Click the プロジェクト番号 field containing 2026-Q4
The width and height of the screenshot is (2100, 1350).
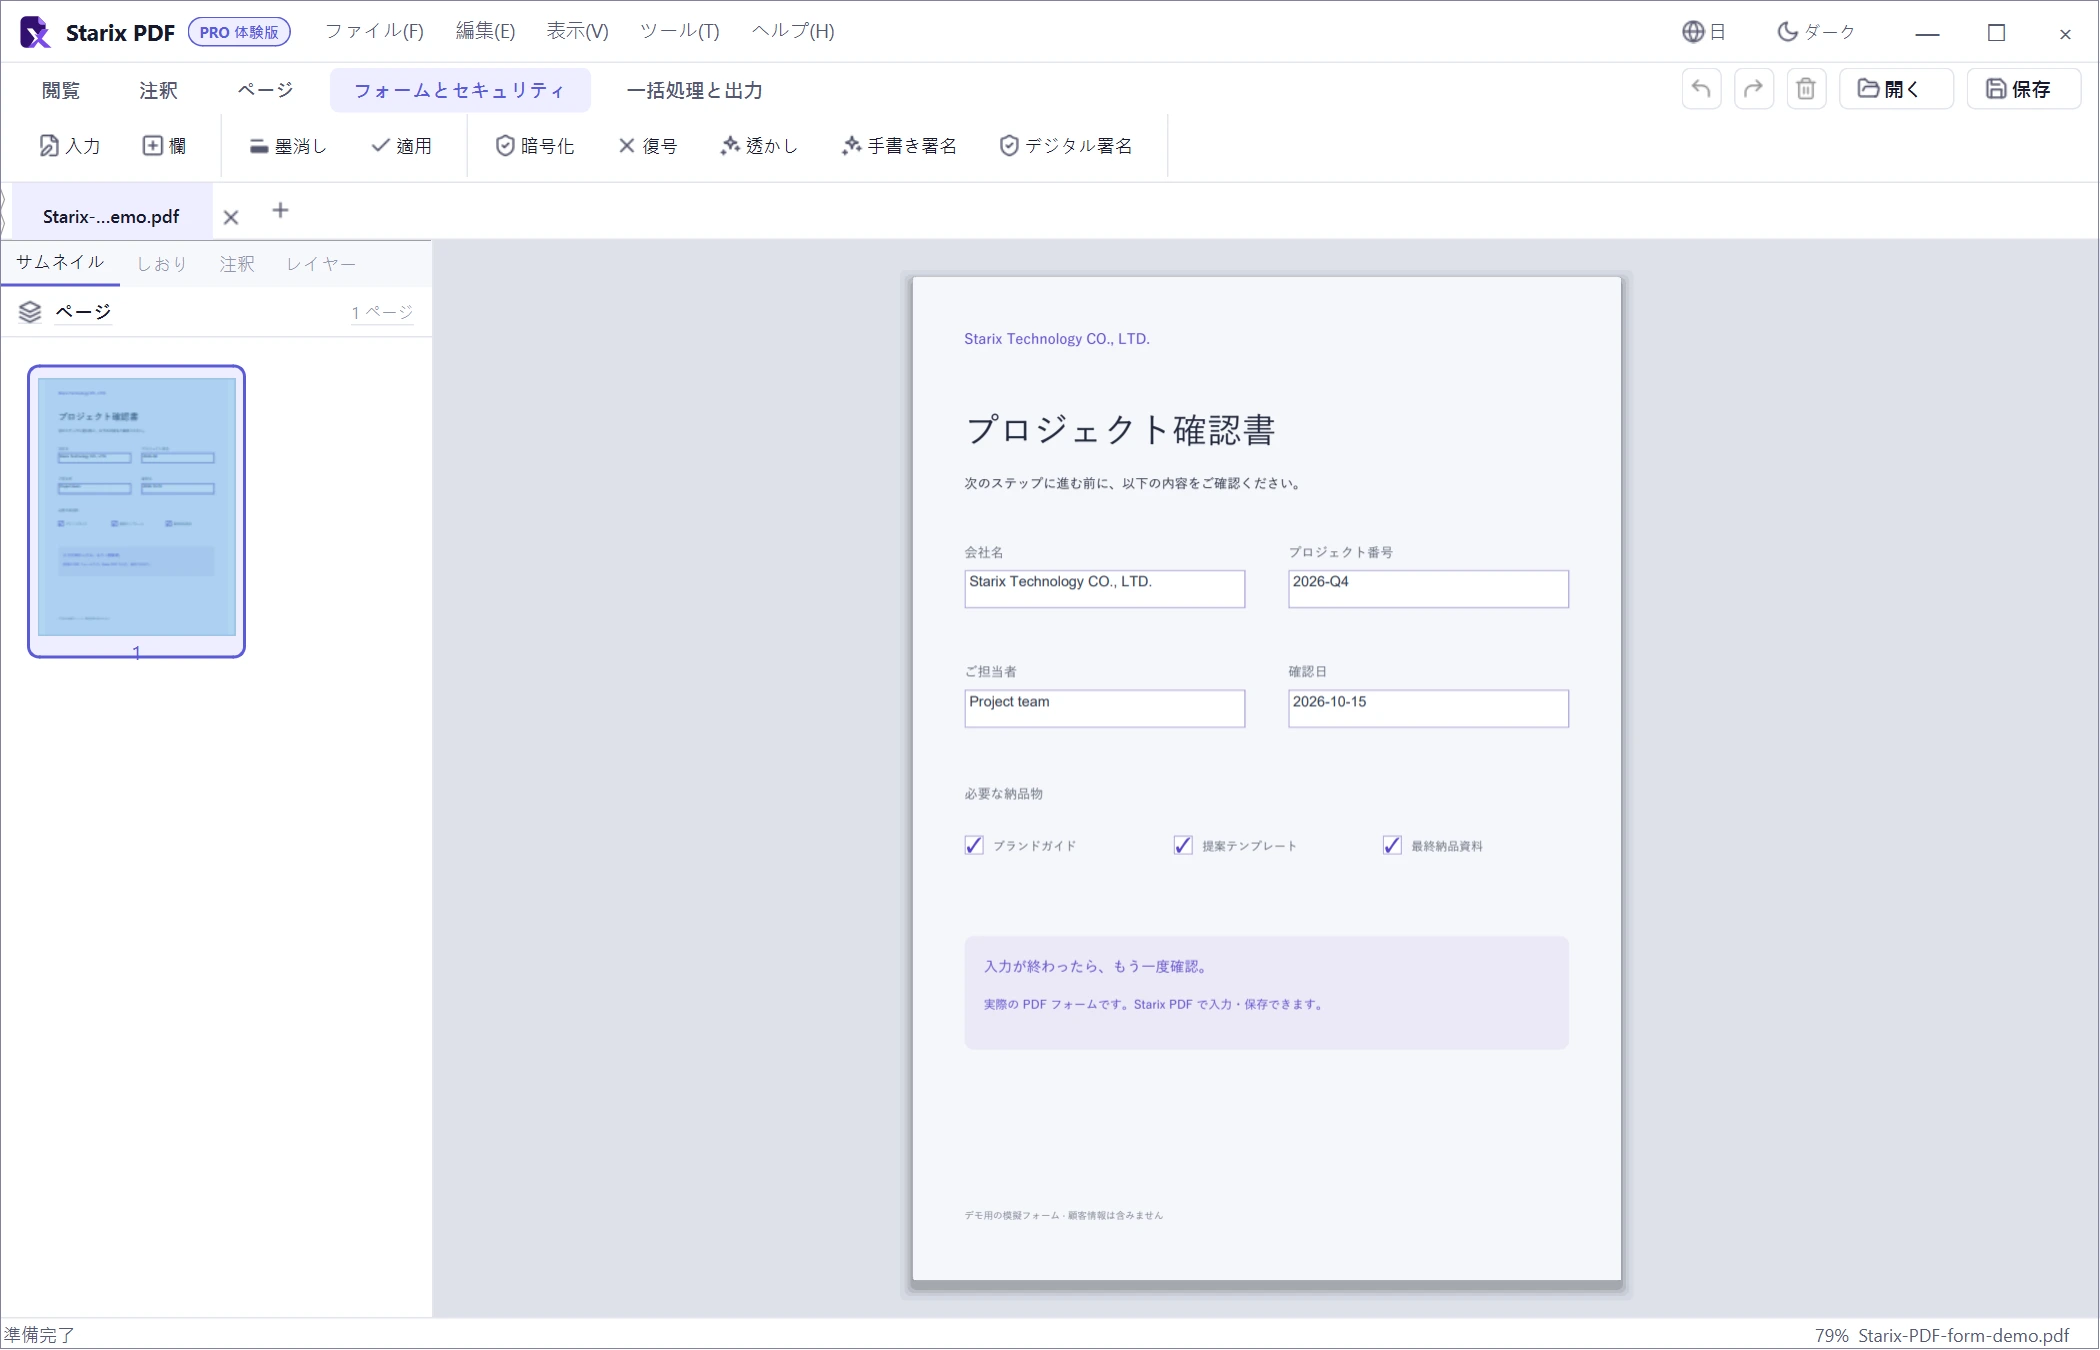tap(1428, 589)
